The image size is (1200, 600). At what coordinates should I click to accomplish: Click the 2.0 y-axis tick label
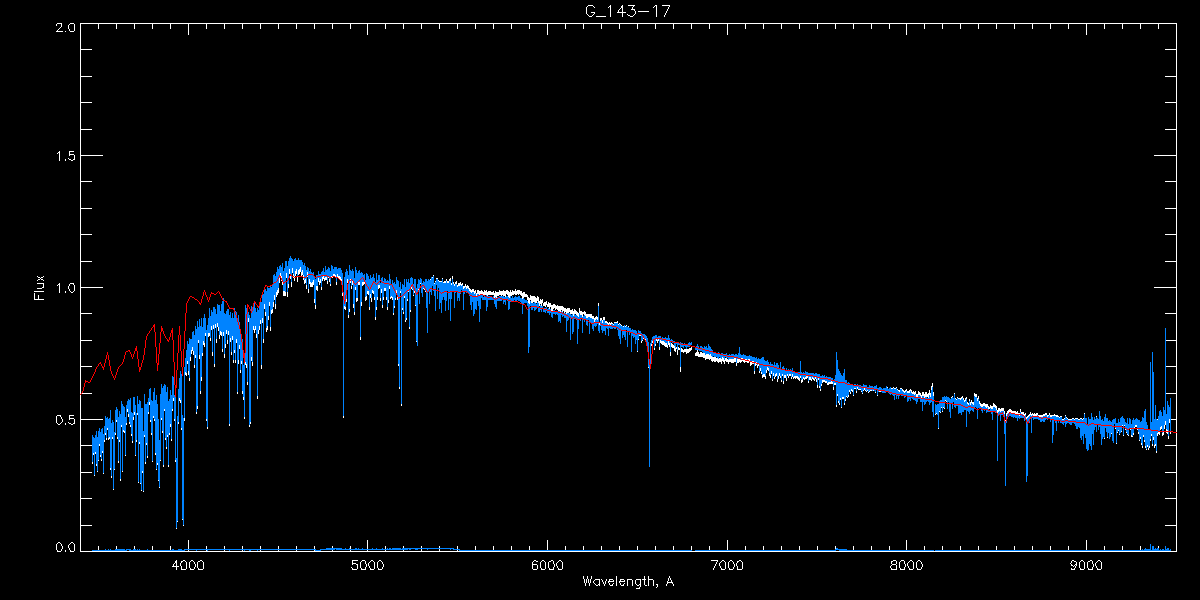tap(63, 27)
